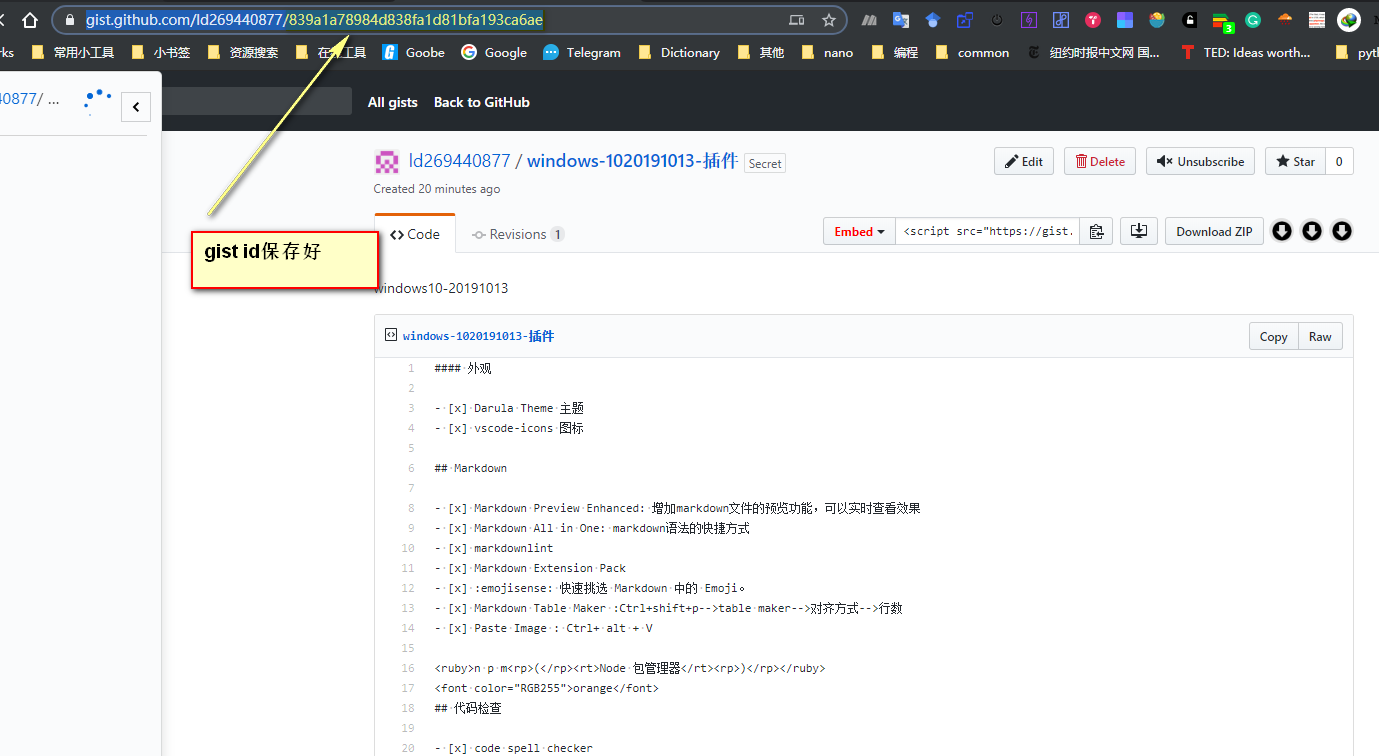Click the purple square lightning extension icon
Image resolution: width=1379 pixels, height=756 pixels.
pos(1028,20)
